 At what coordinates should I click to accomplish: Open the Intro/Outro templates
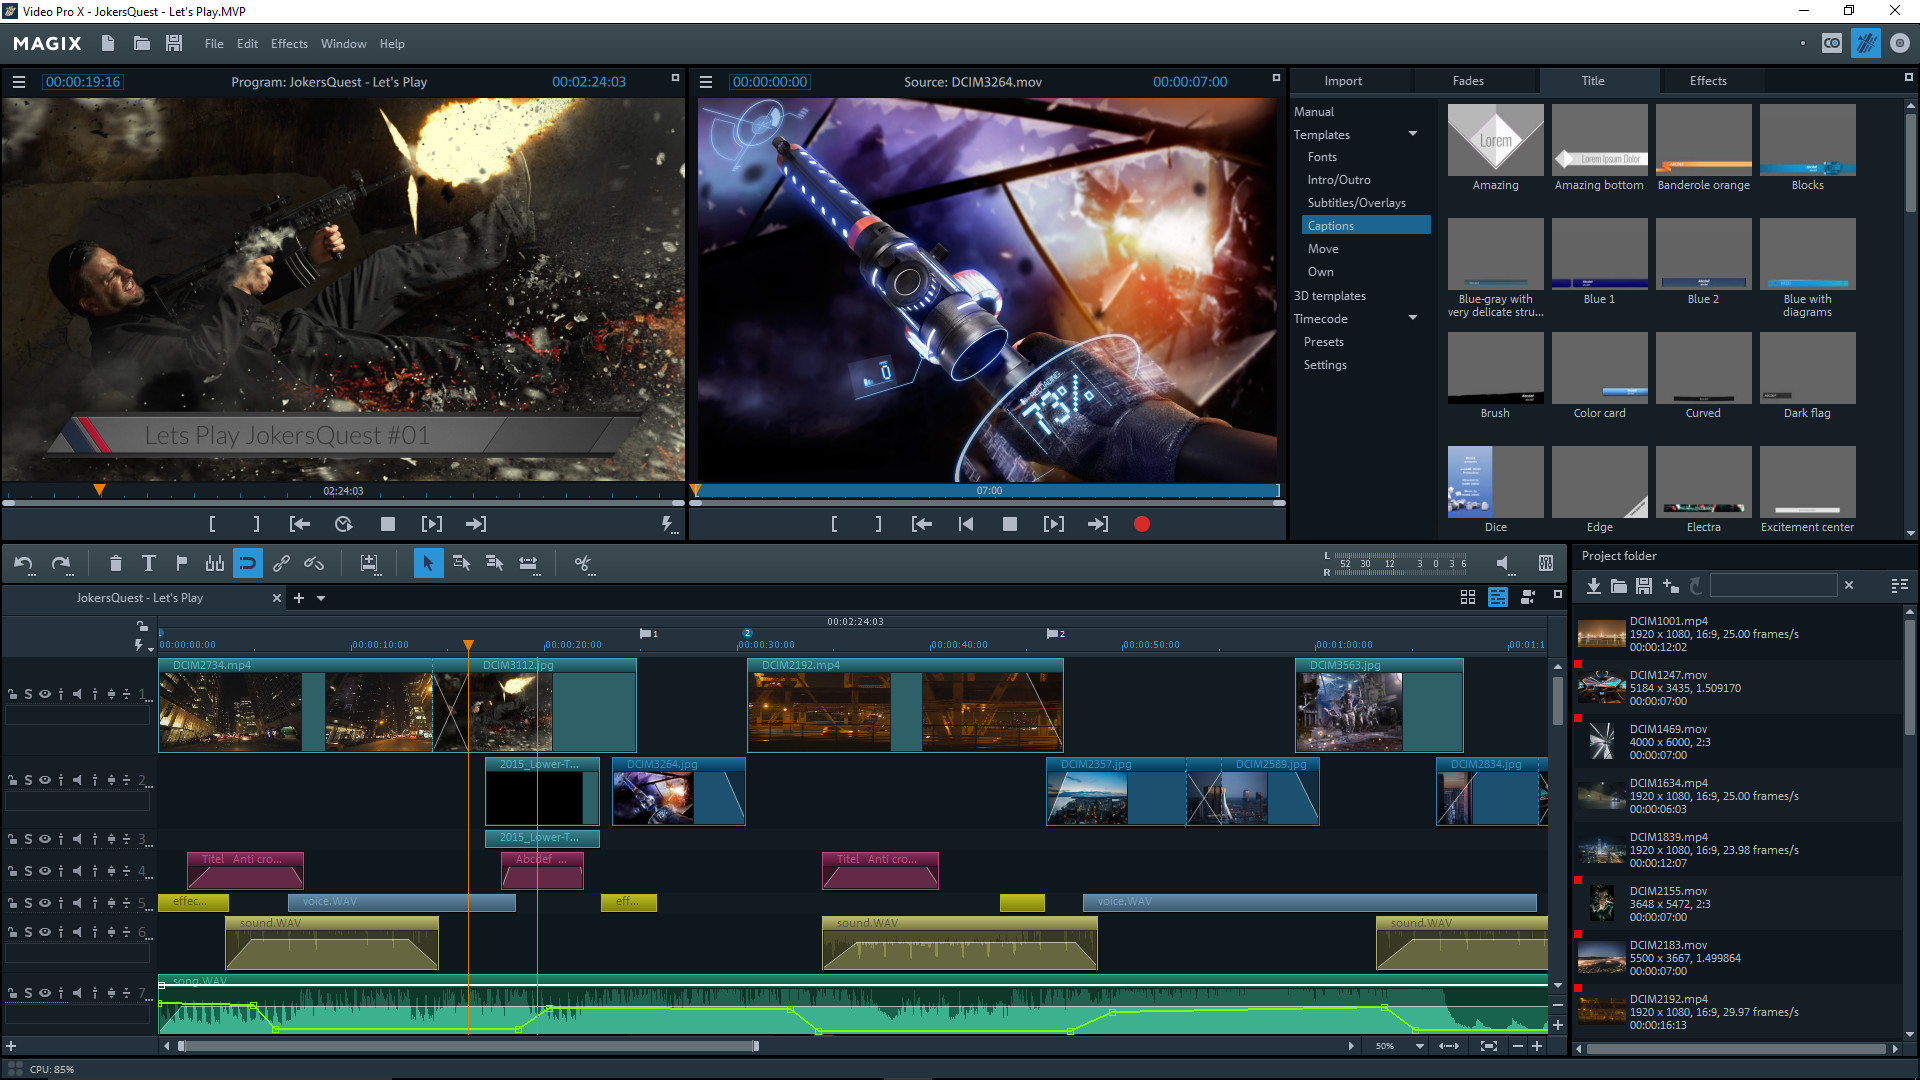(x=1339, y=179)
